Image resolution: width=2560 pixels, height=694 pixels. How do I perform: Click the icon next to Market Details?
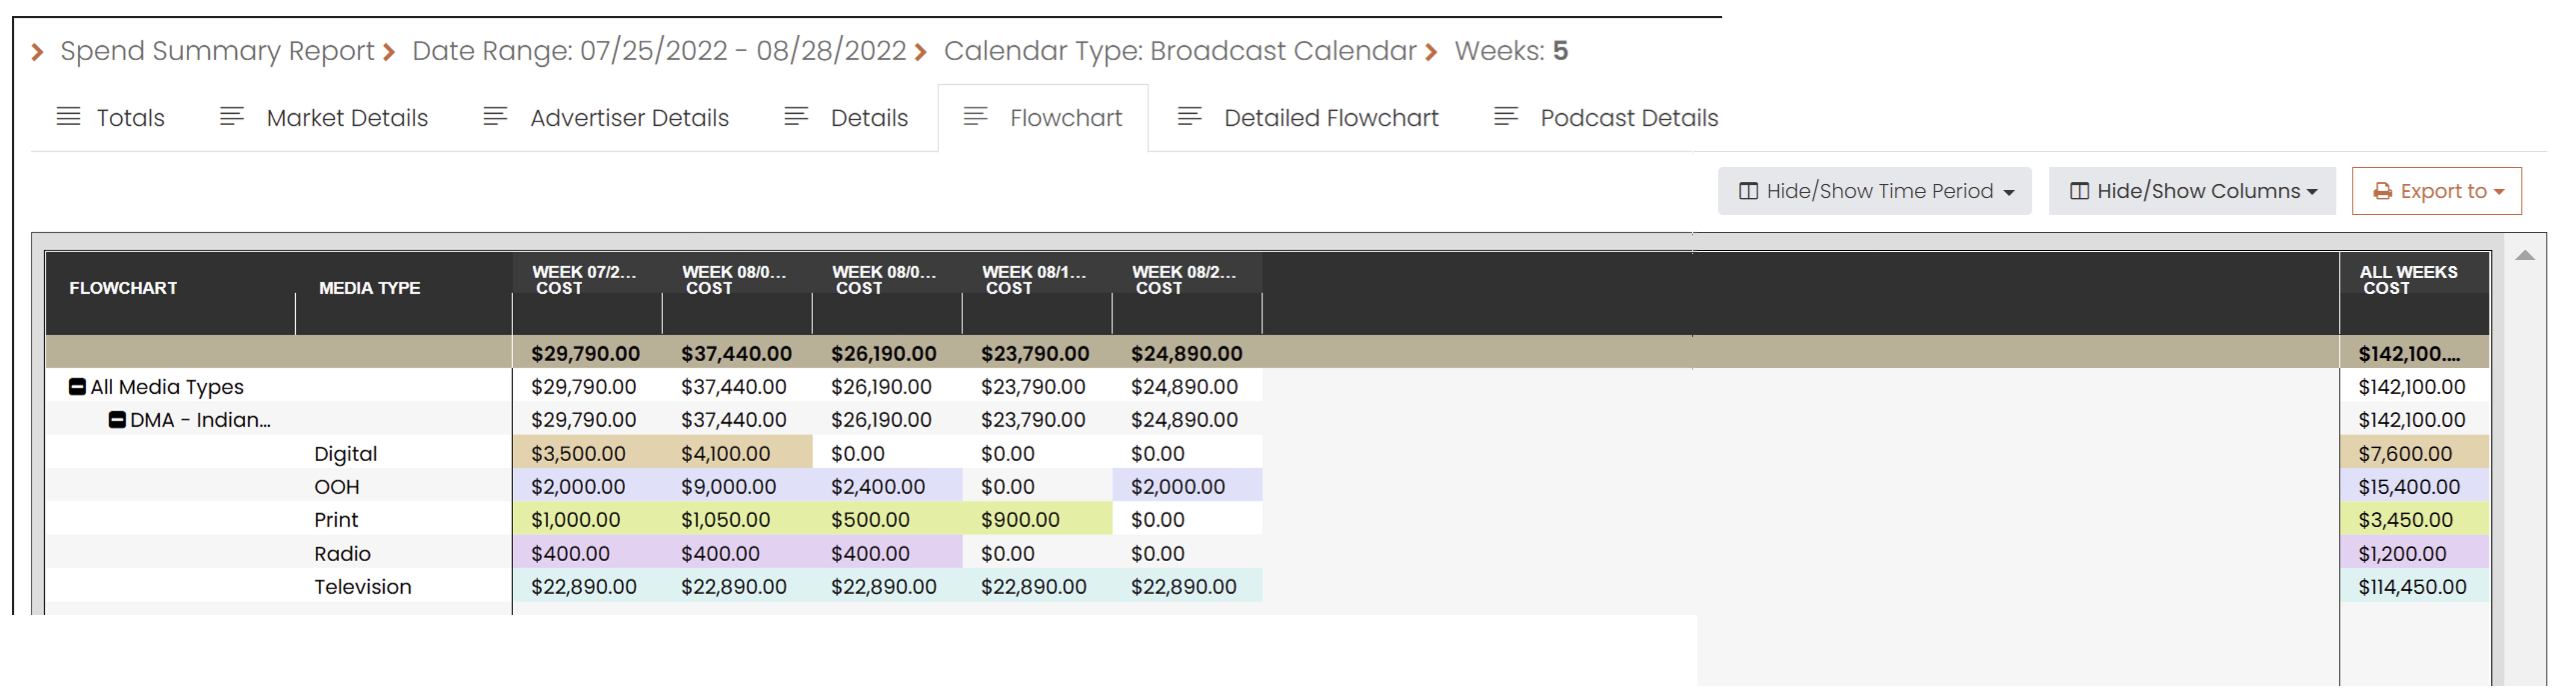coord(231,117)
